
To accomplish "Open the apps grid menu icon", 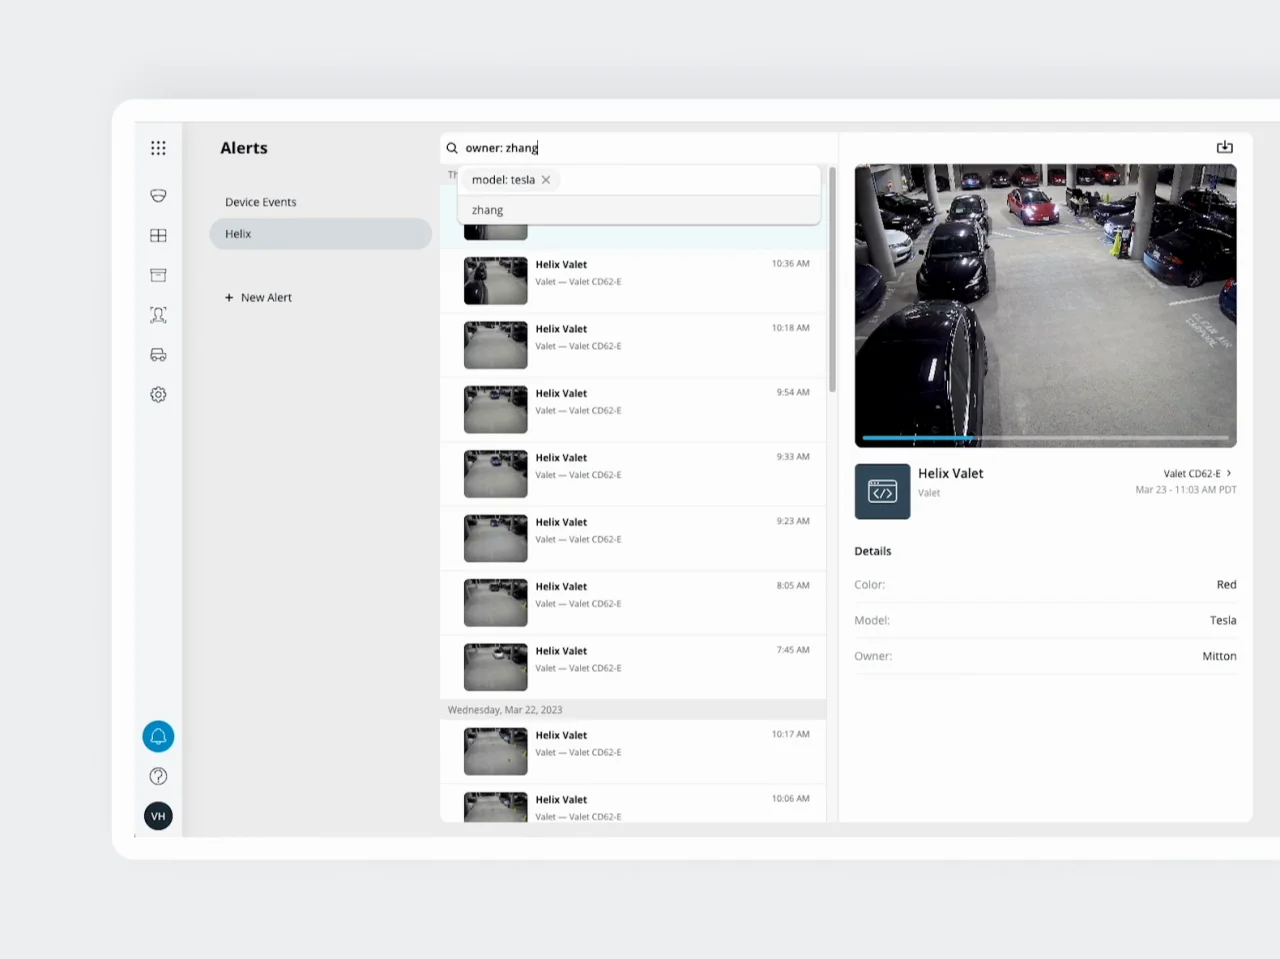I will pyautogui.click(x=158, y=148).
